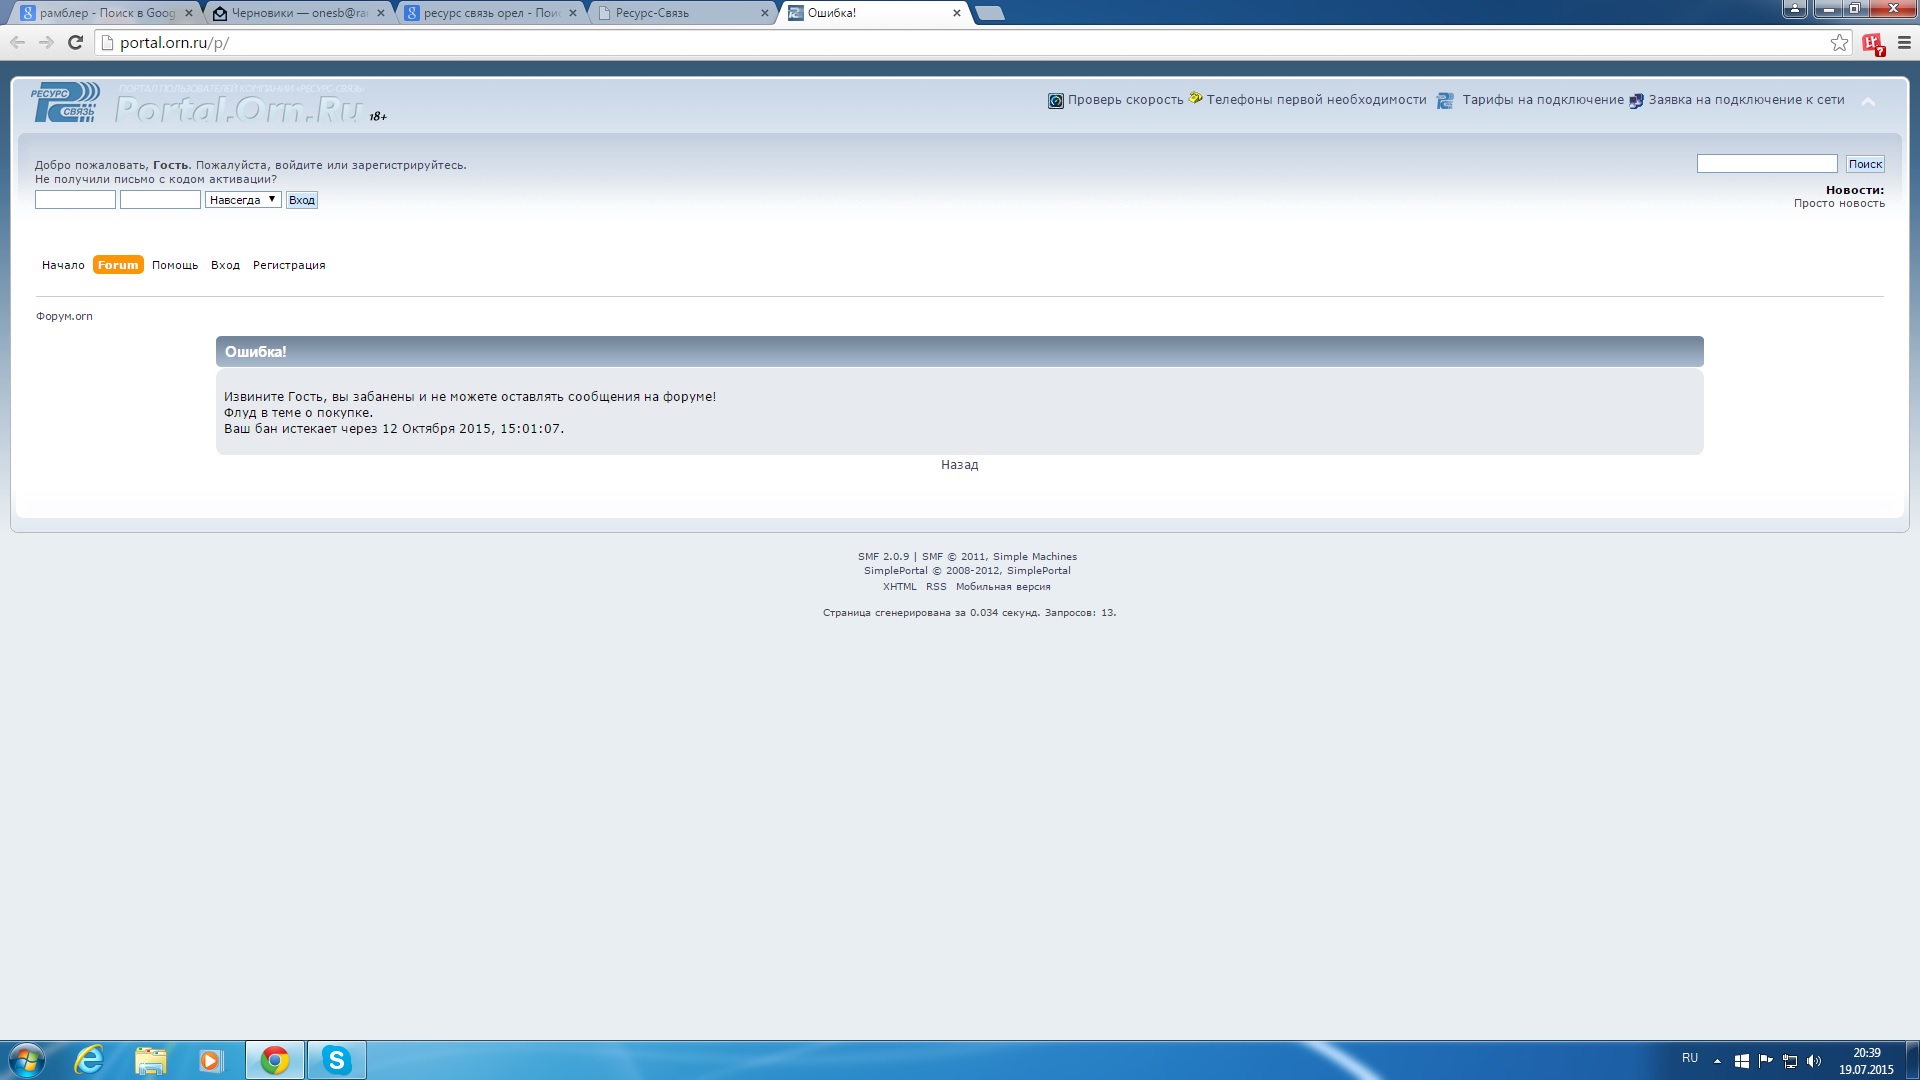Click the Поиск search button

[1865, 164]
